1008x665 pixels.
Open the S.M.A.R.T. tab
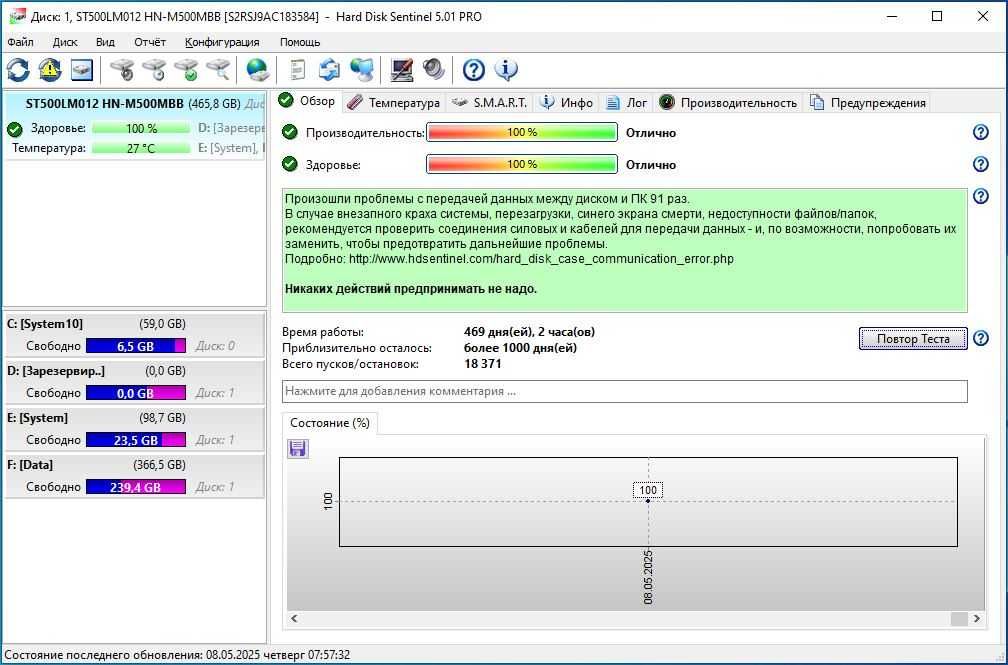coord(489,103)
